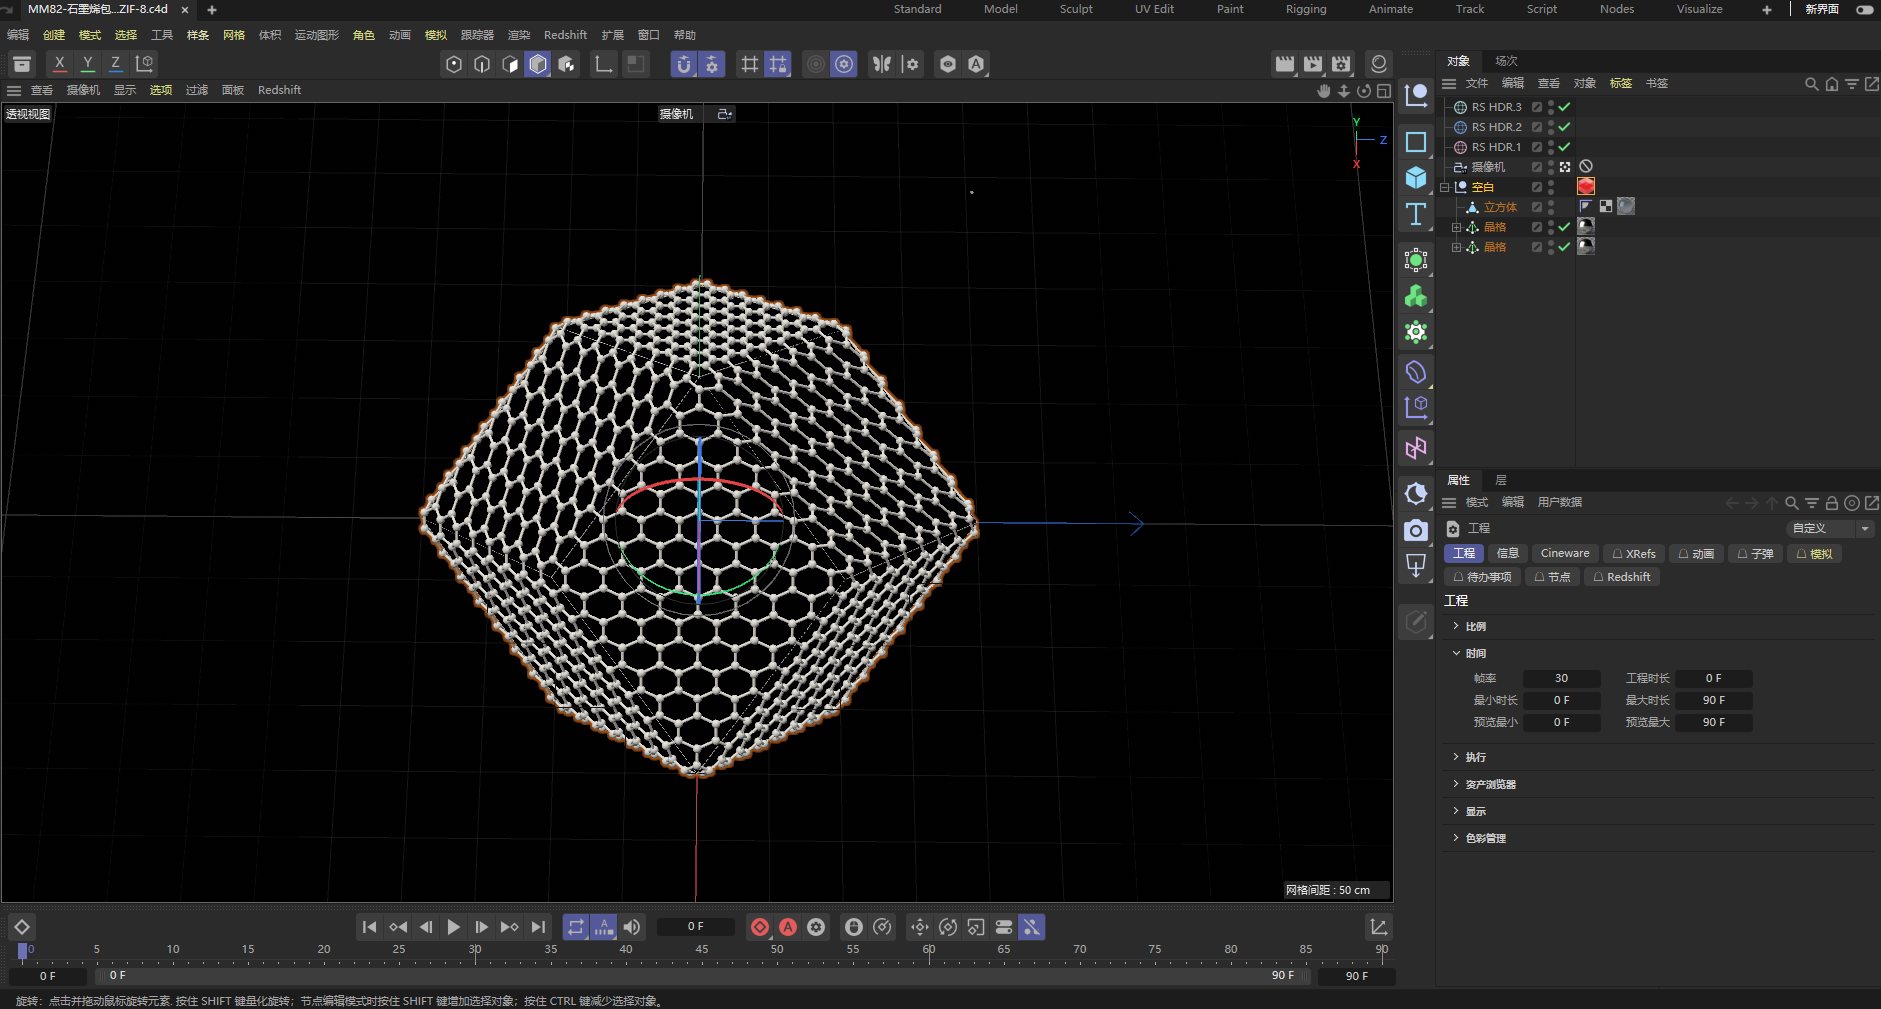
Task: Expand the 色彩管理 section
Action: (1456, 838)
